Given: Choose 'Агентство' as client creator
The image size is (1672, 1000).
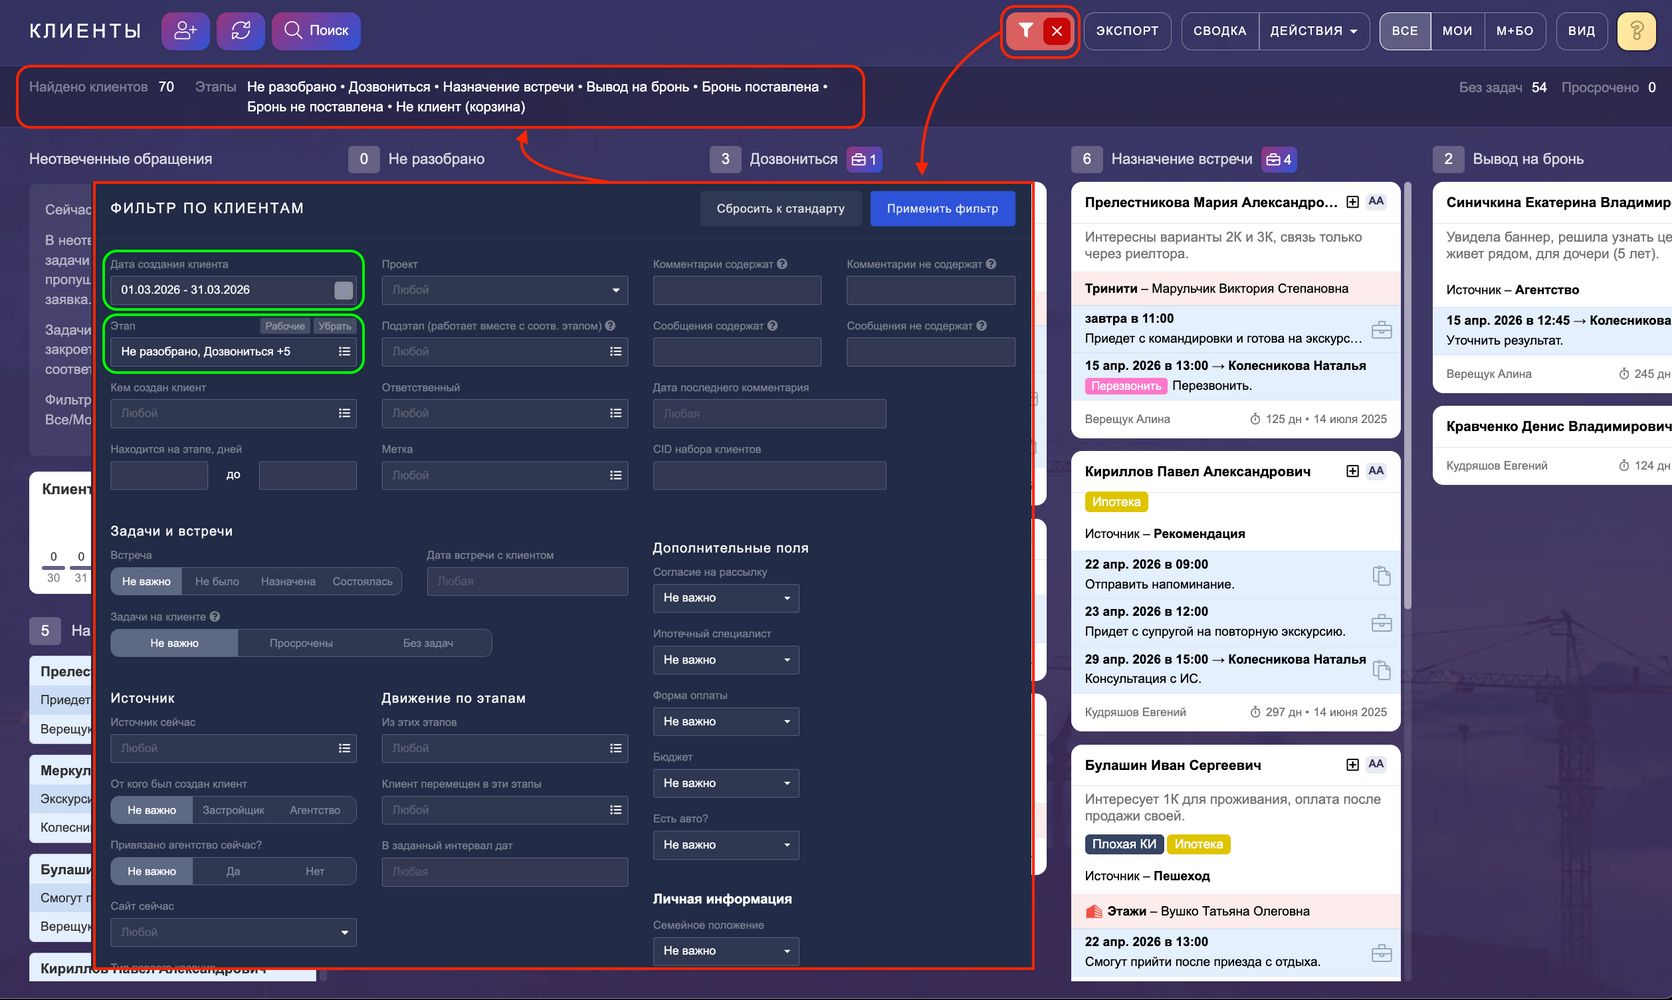Looking at the screenshot, I should tap(315, 811).
